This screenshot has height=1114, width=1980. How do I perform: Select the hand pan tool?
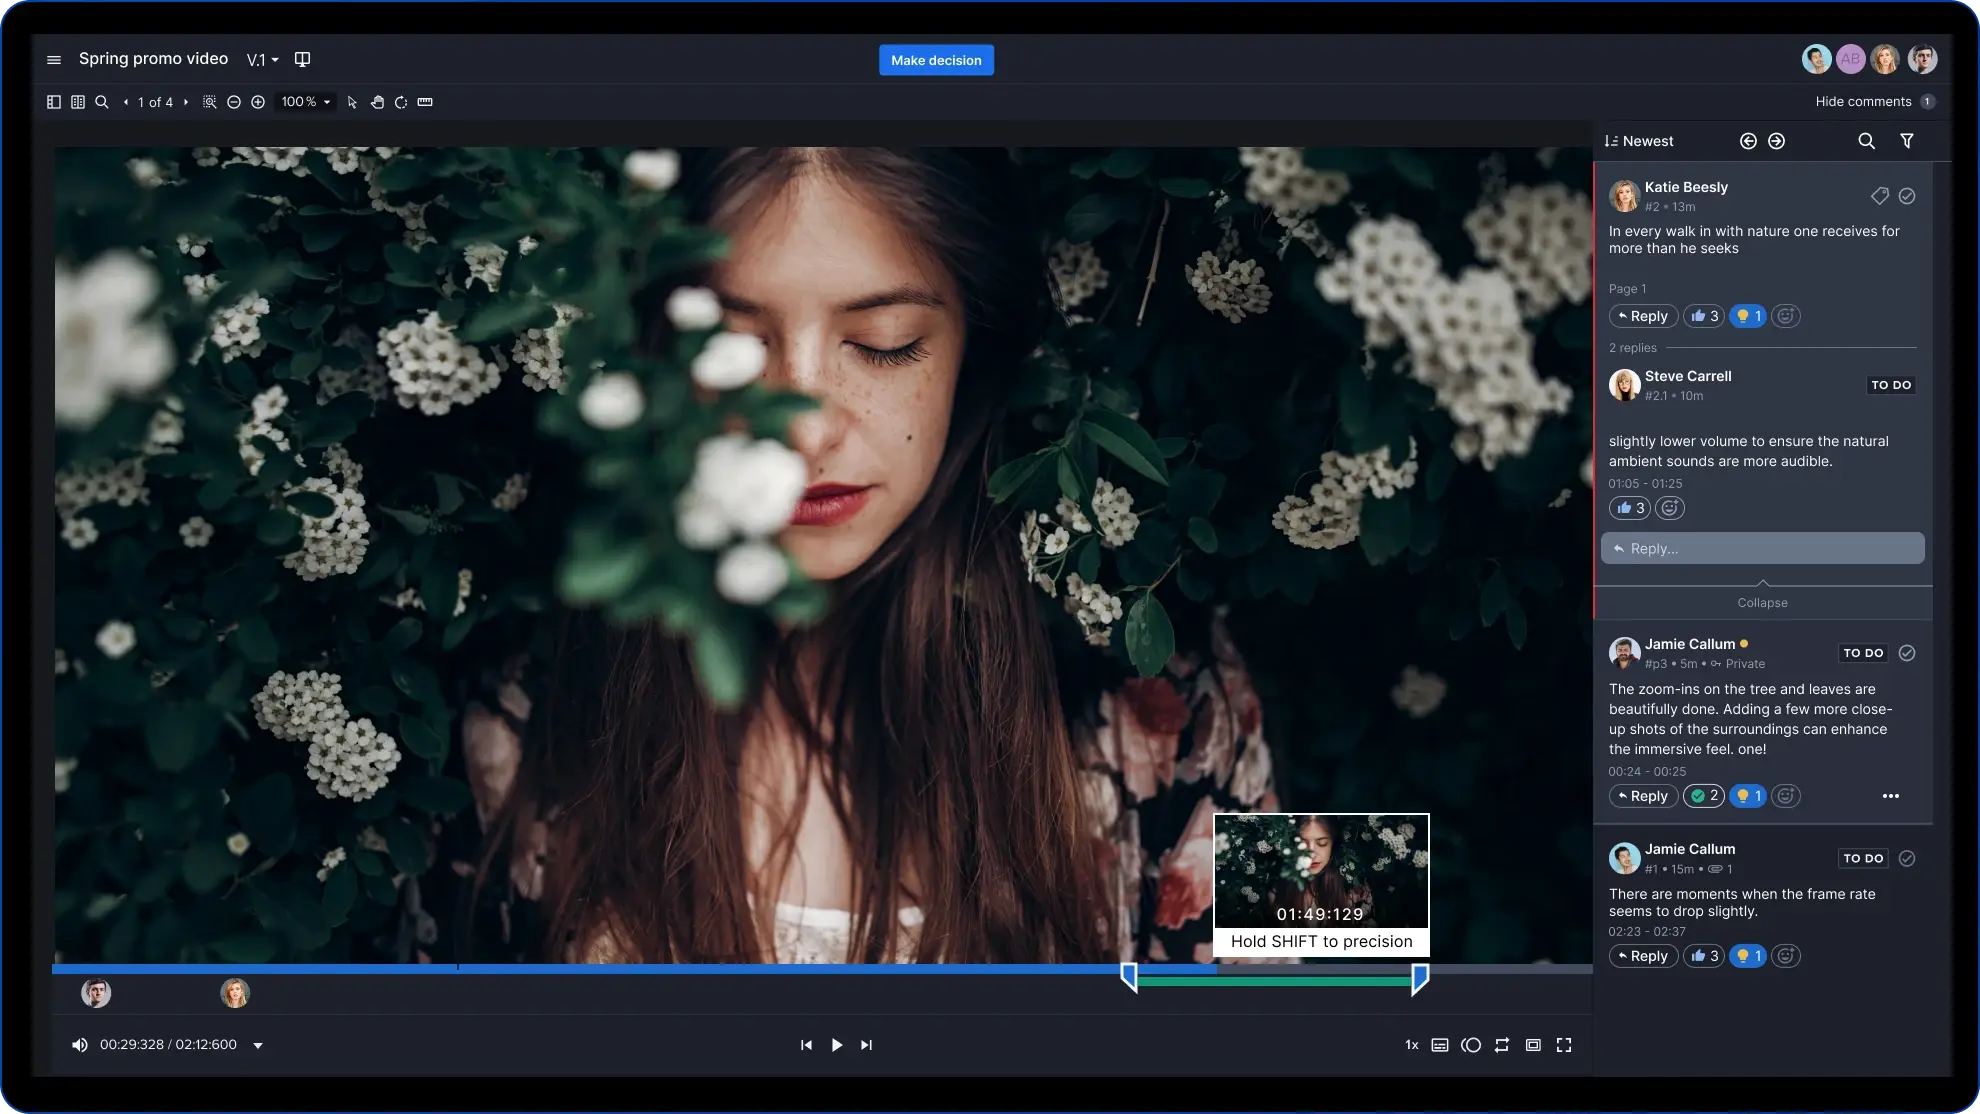[x=377, y=102]
